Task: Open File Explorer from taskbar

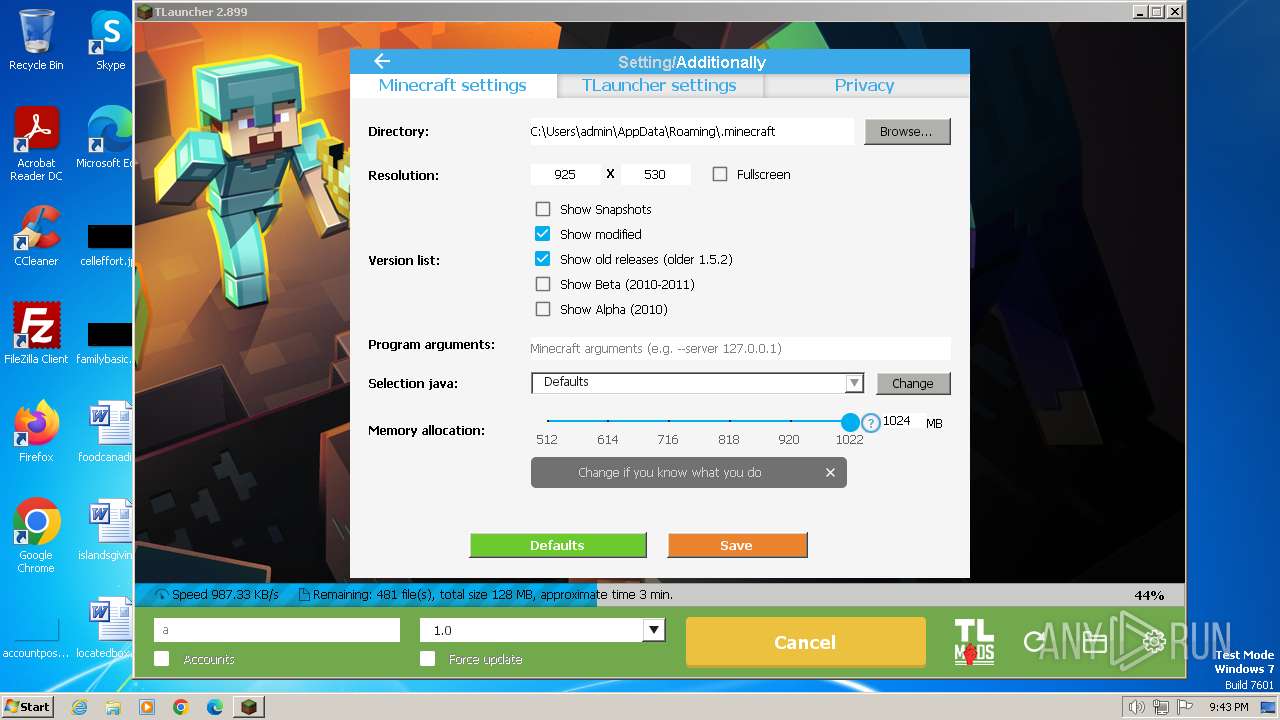Action: click(113, 707)
